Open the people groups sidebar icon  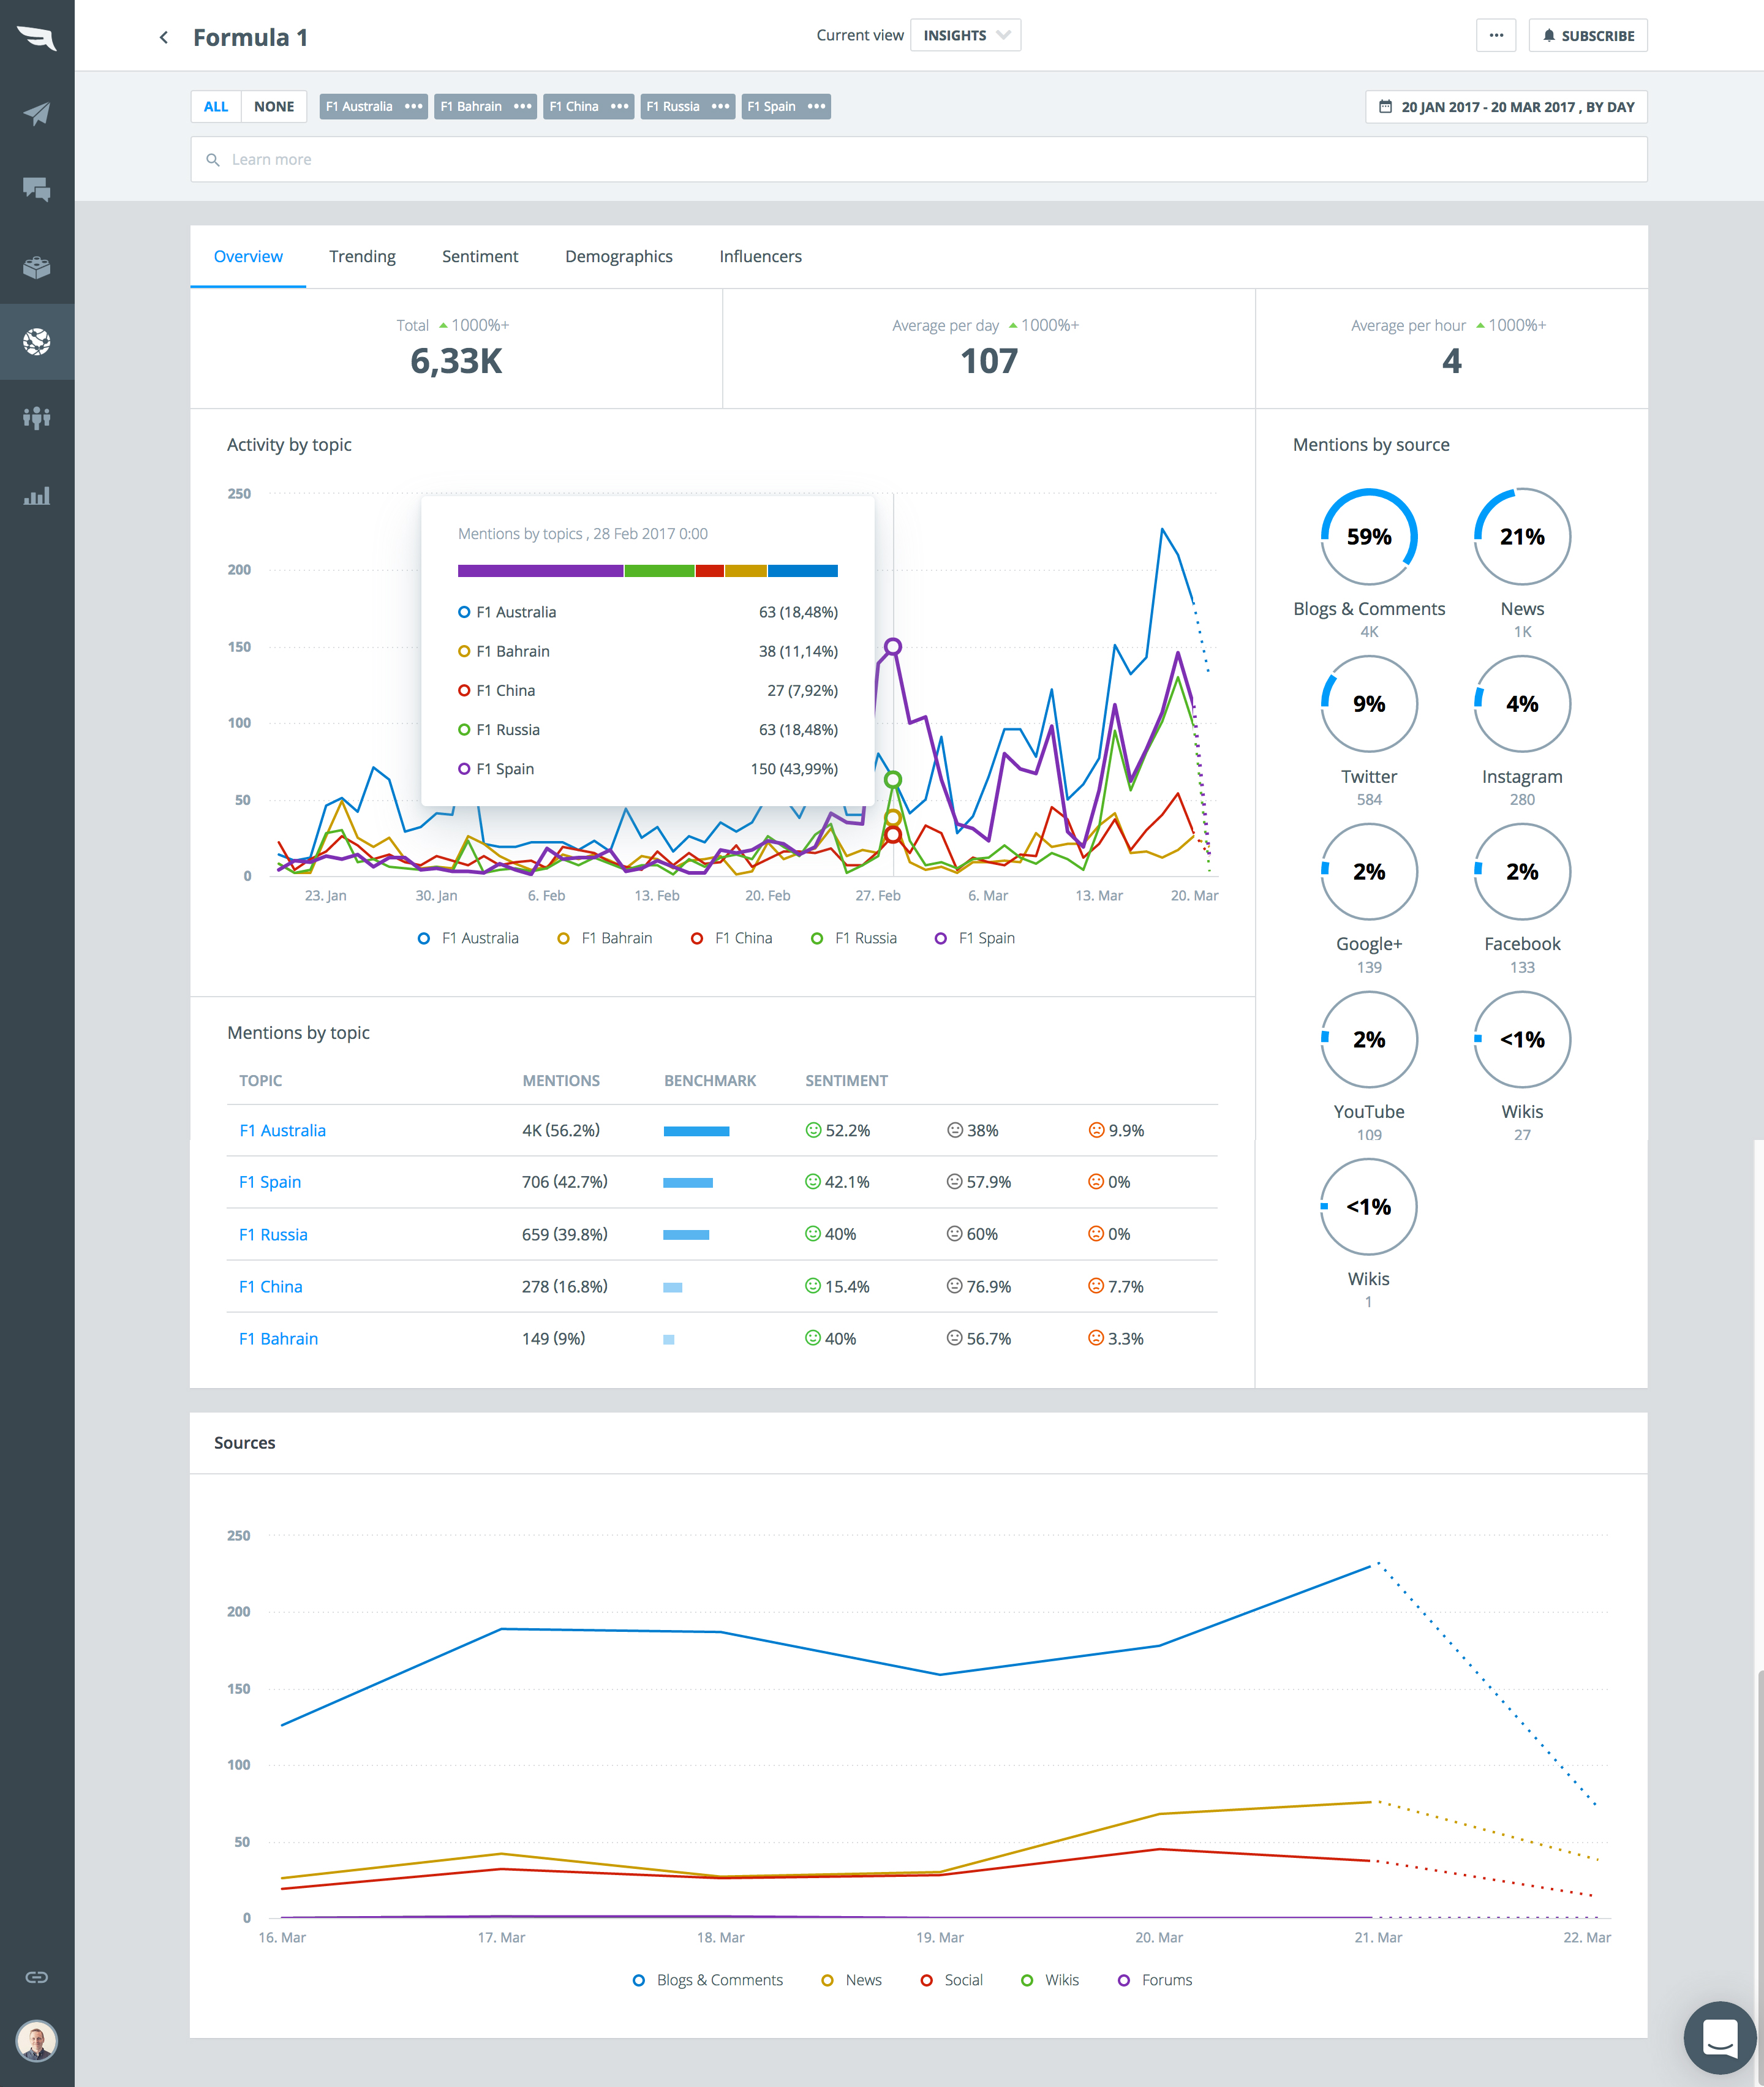click(x=37, y=418)
